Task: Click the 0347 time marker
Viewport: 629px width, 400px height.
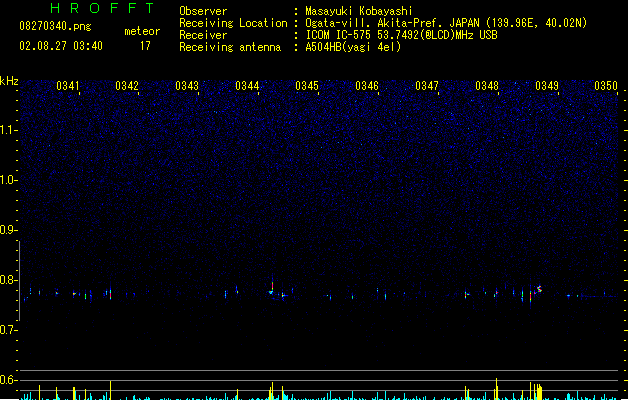Action: [x=427, y=86]
